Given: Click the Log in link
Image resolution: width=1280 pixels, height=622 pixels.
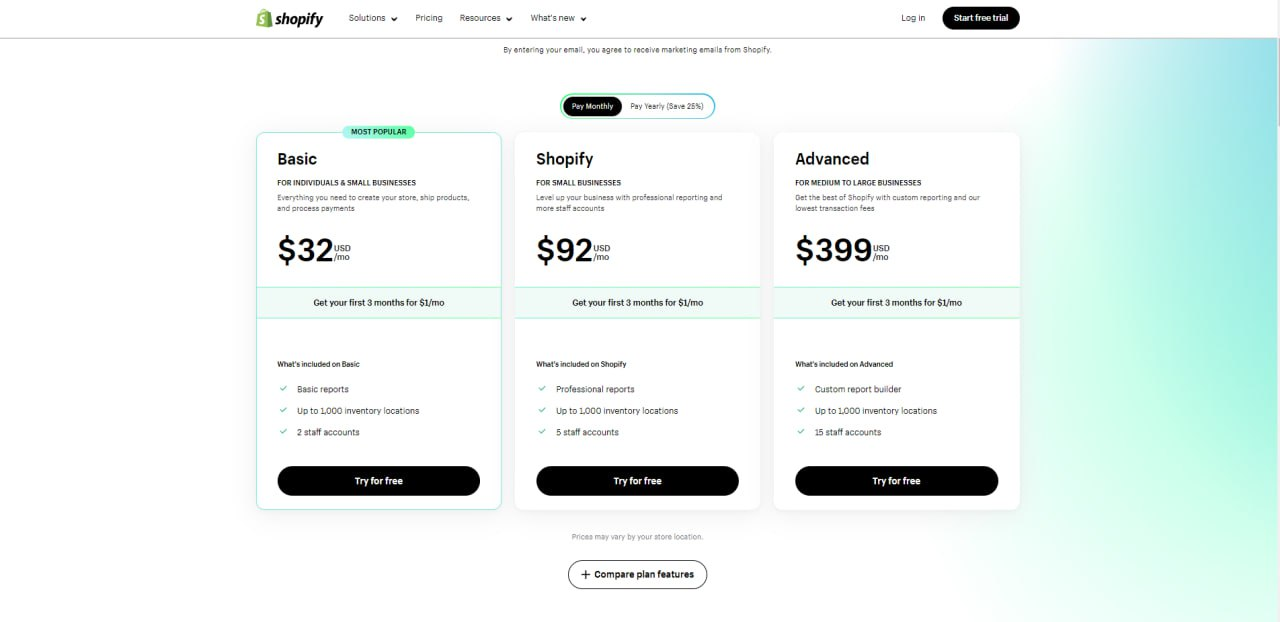Looking at the screenshot, I should pyautogui.click(x=913, y=18).
